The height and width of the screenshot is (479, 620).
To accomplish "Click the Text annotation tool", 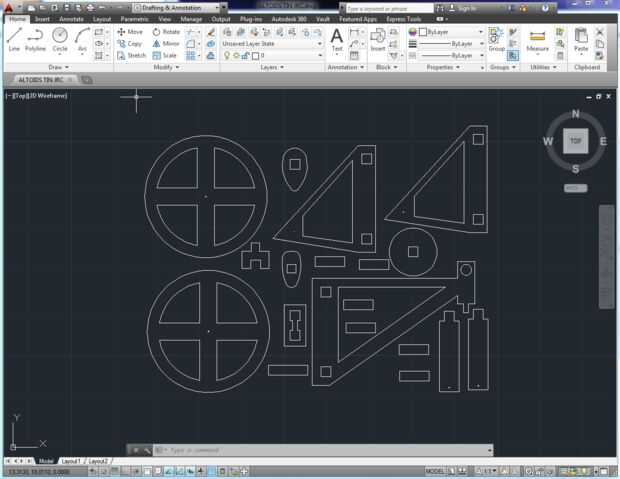I will [337, 40].
